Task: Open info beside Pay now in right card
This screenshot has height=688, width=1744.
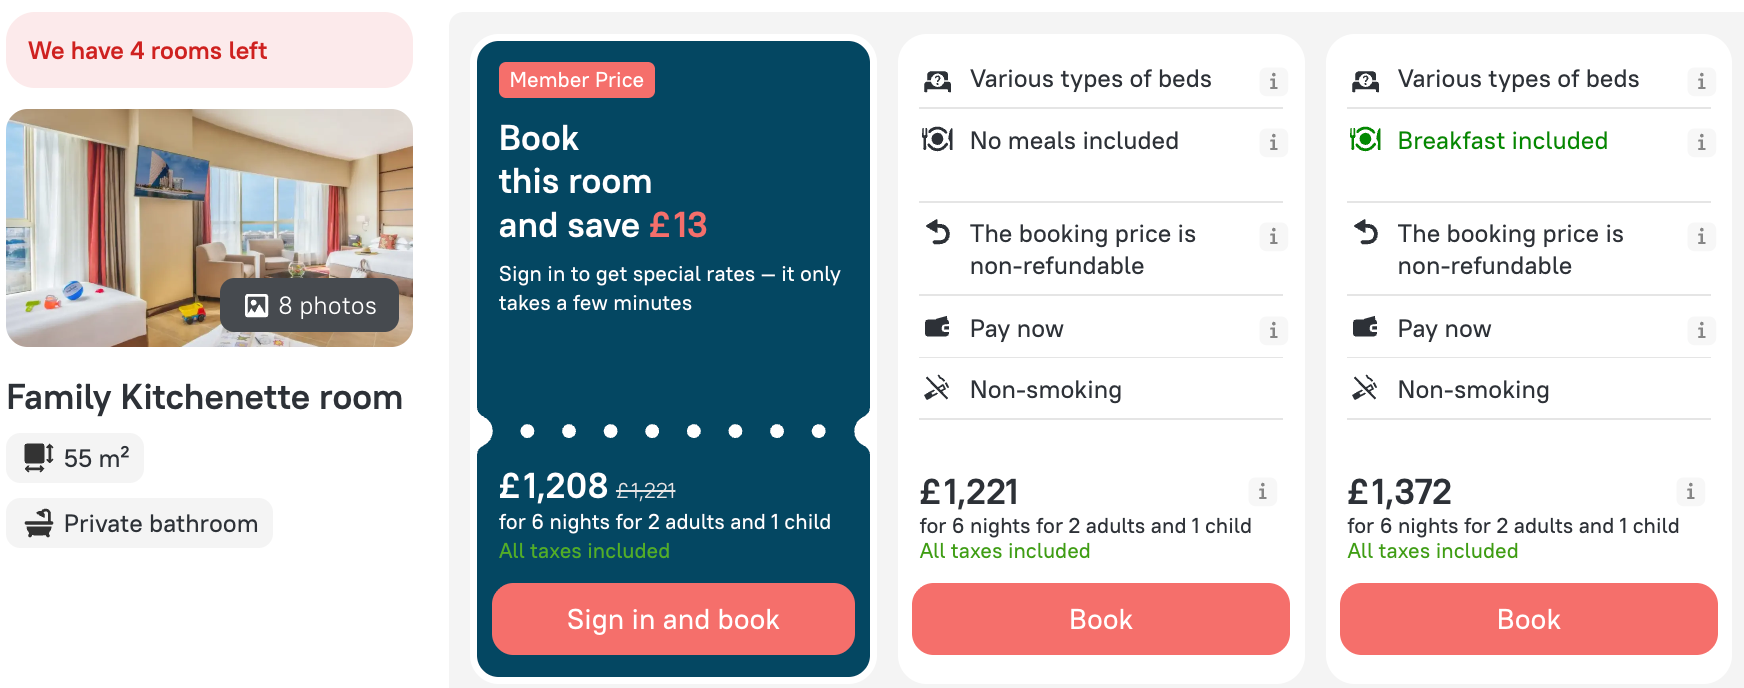Action: point(1701,330)
